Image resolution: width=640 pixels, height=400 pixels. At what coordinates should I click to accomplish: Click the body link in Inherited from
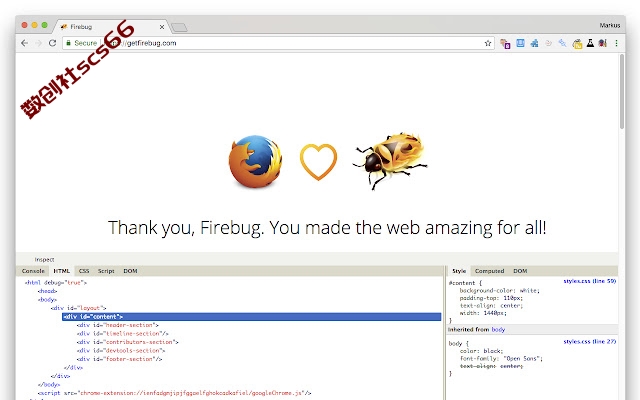click(498, 329)
